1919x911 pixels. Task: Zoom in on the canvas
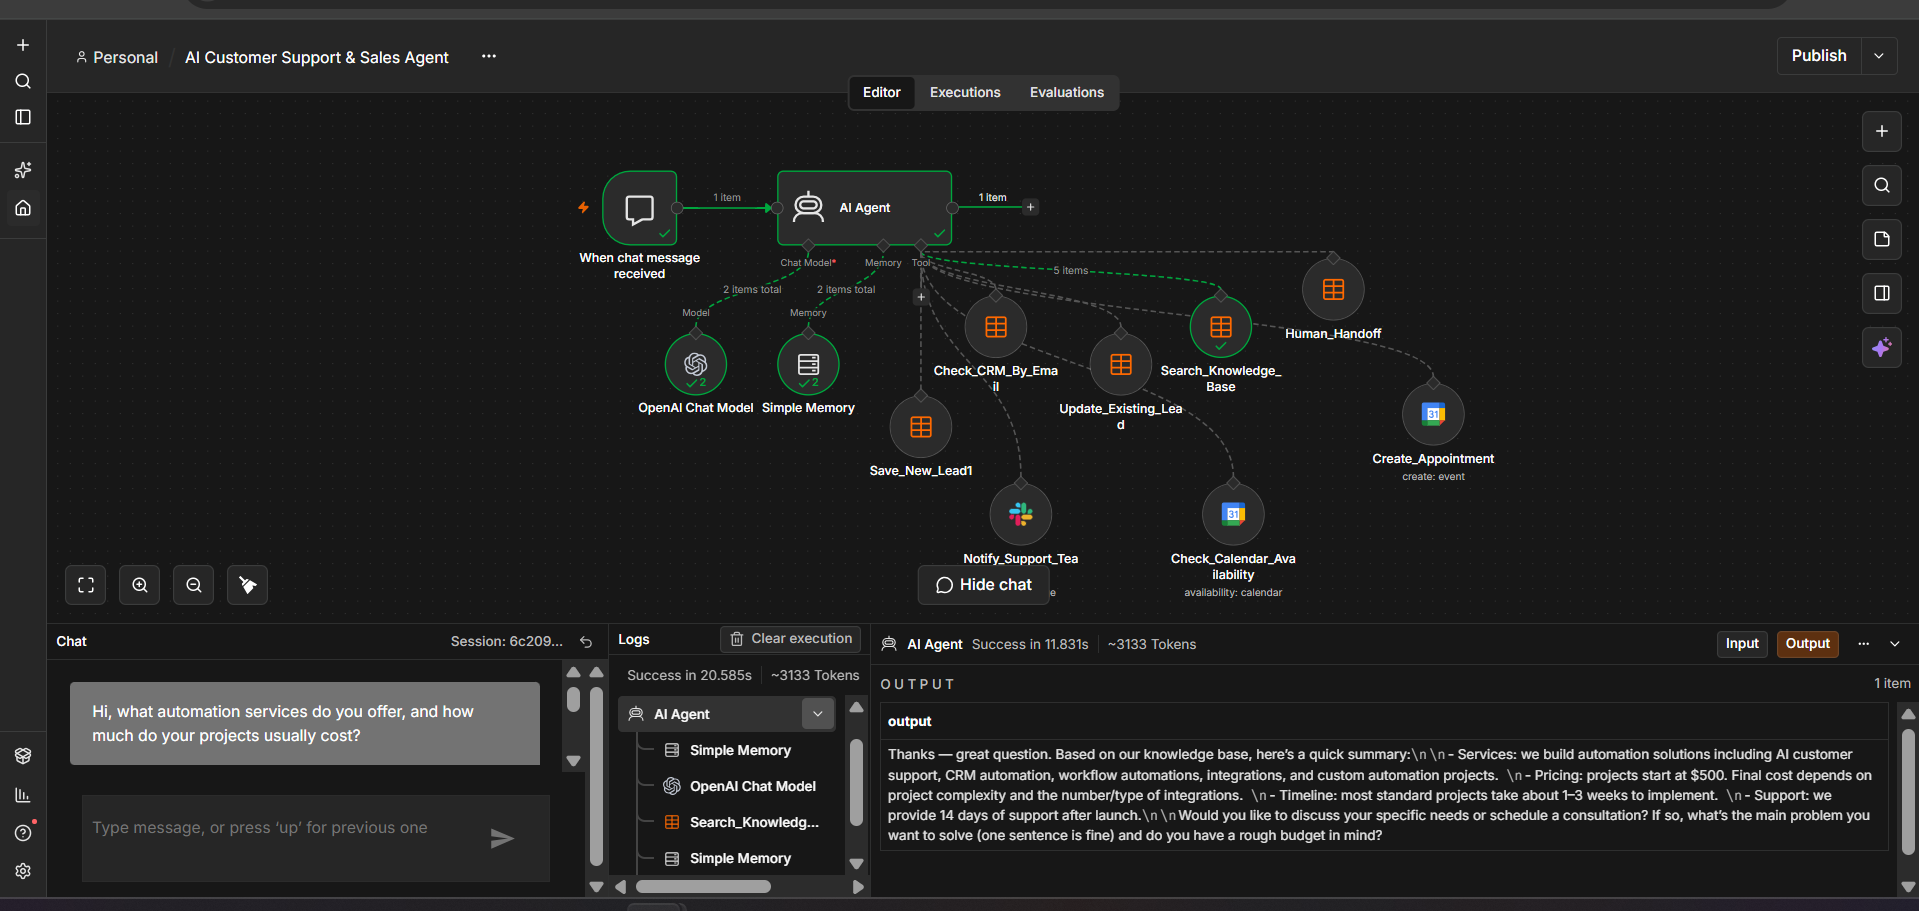coord(140,585)
